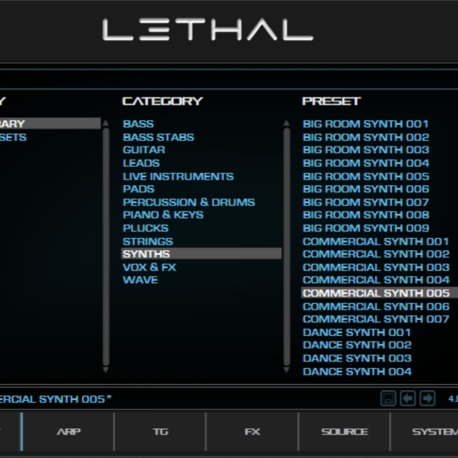Select the PLUCKS category
The width and height of the screenshot is (458, 458).
[x=146, y=228]
